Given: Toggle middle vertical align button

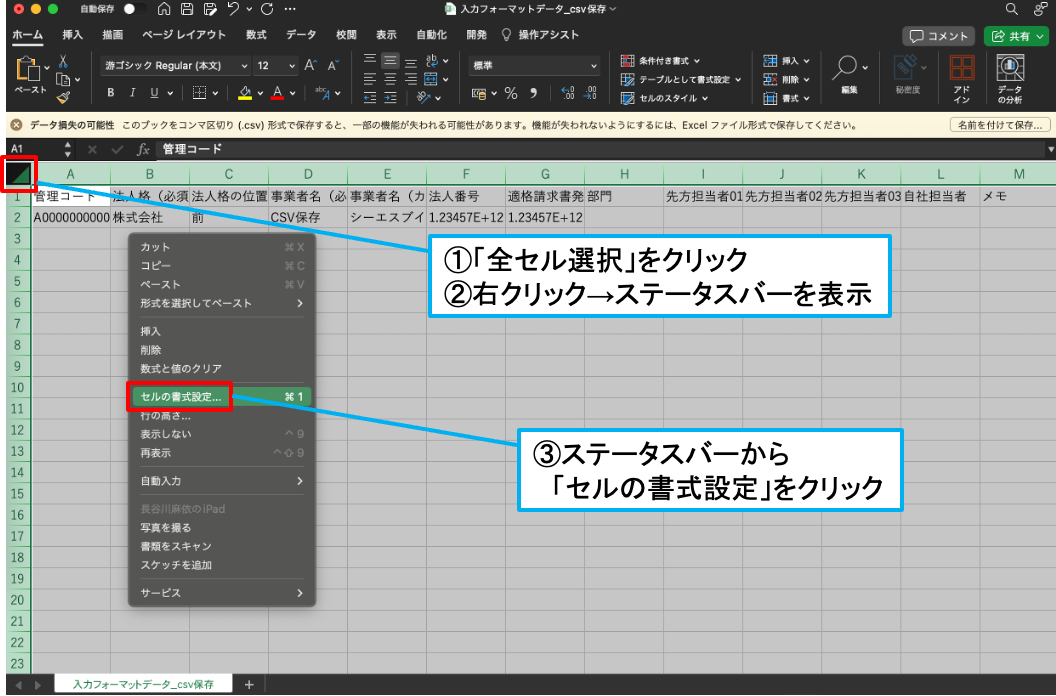Looking at the screenshot, I should pyautogui.click(x=390, y=61).
